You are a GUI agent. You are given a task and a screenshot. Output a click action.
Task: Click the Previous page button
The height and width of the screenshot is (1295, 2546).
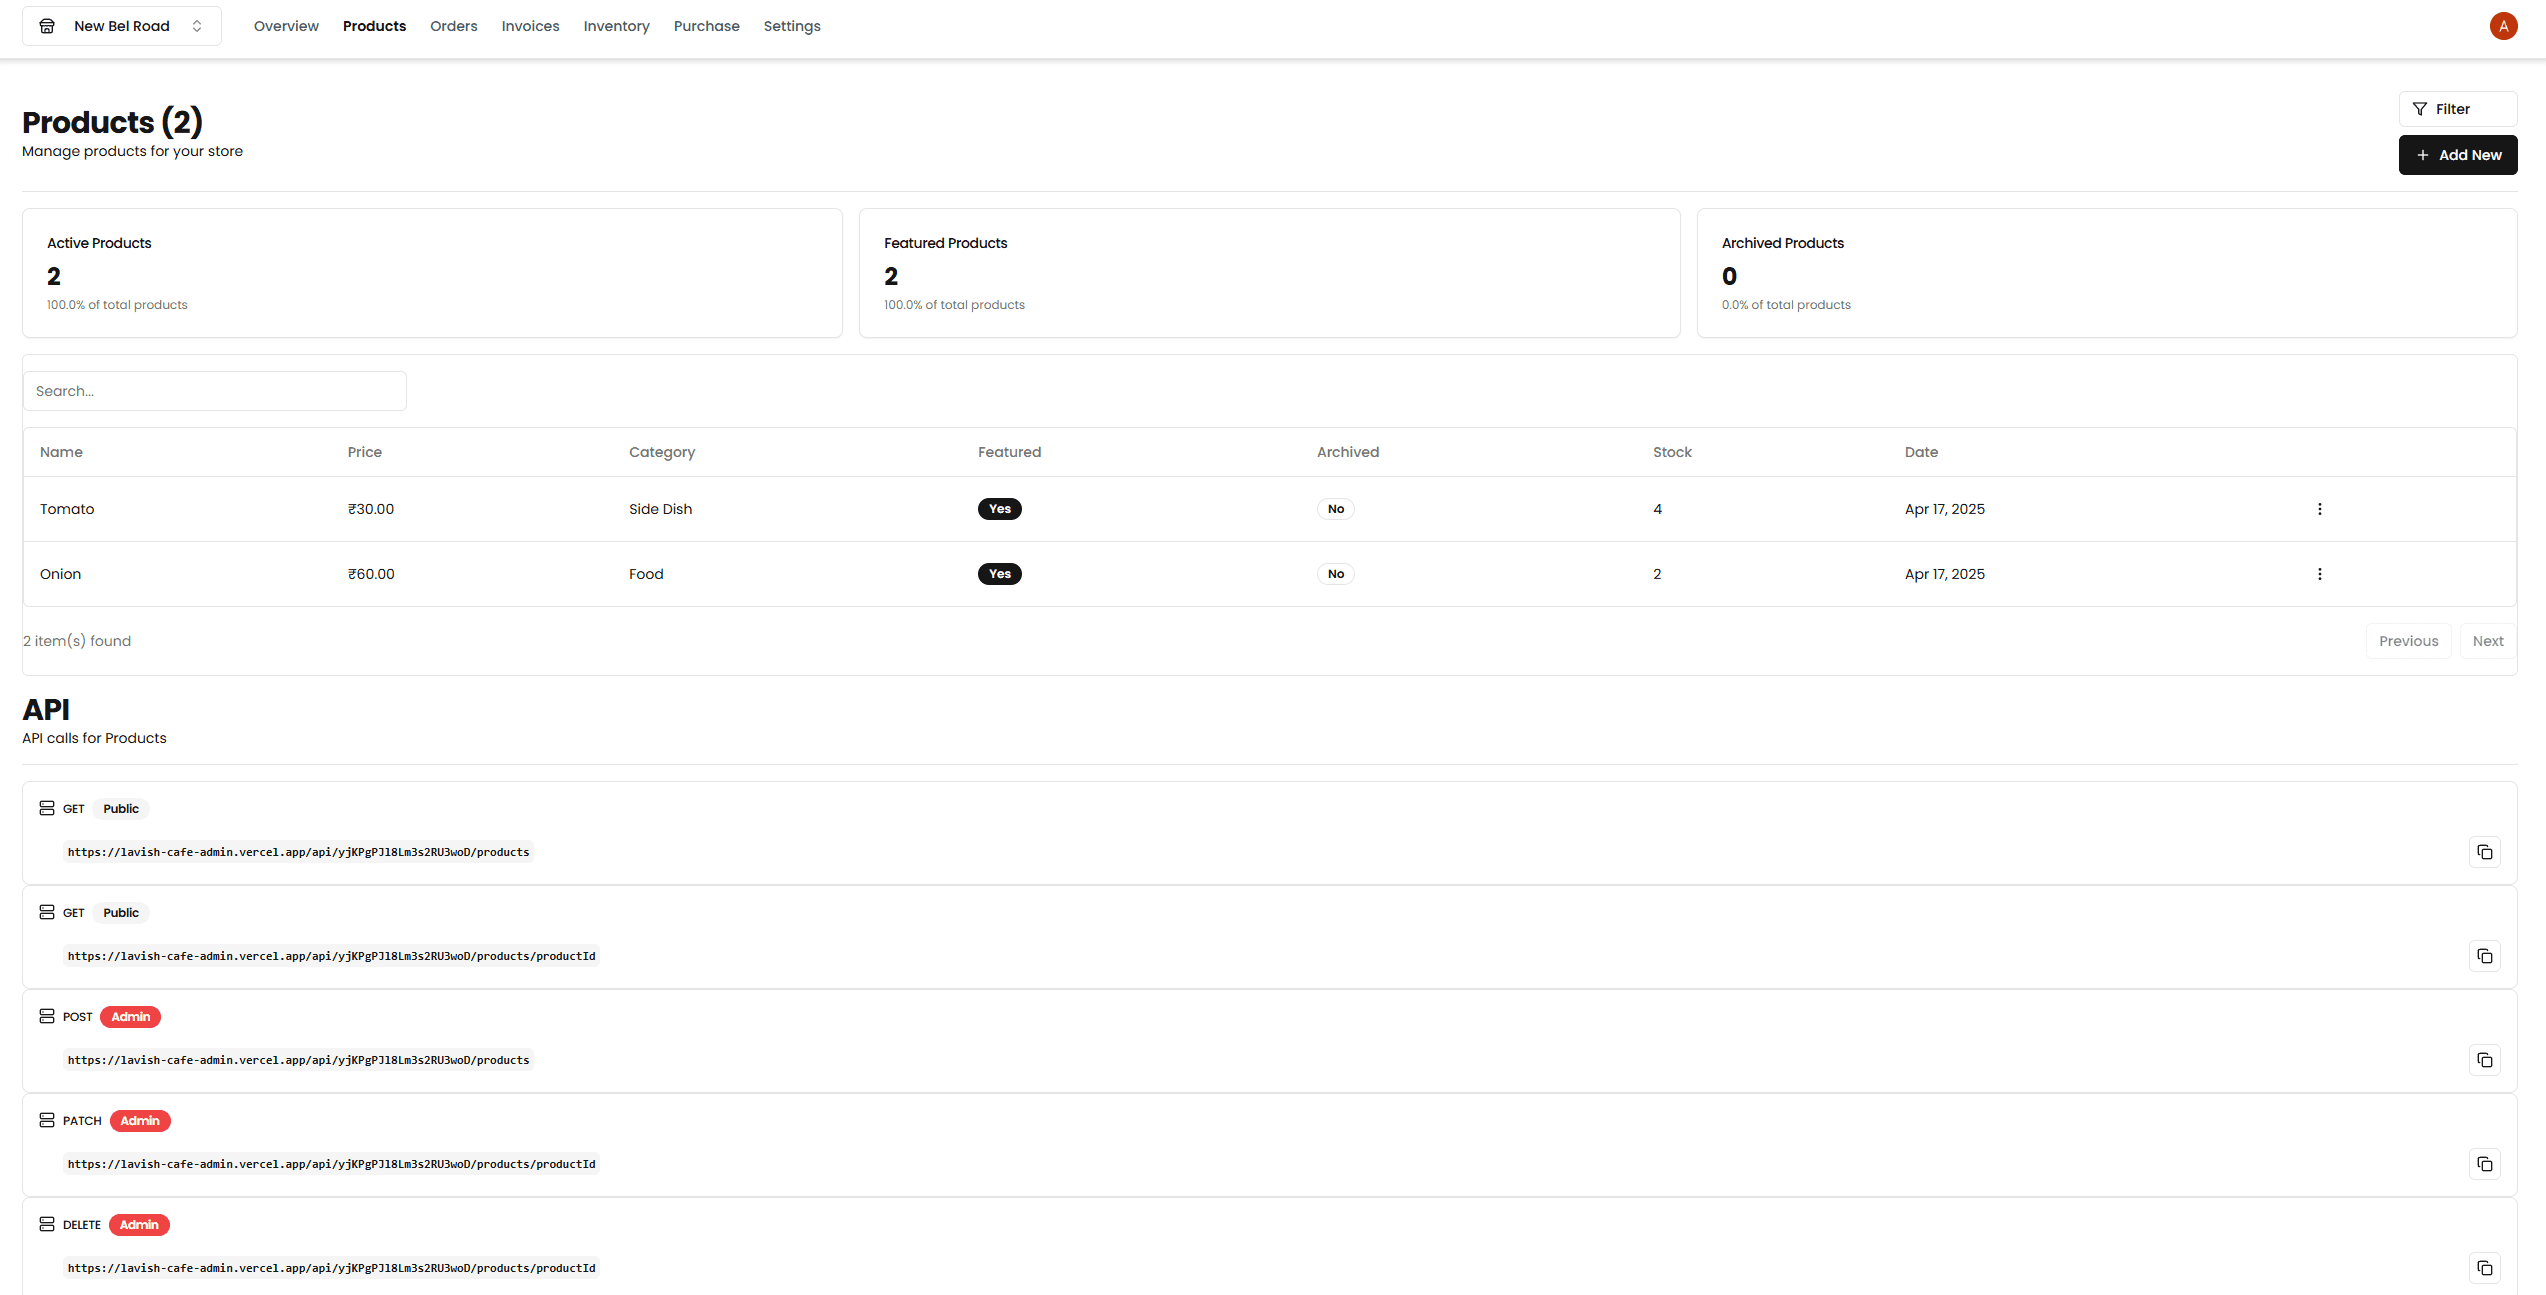tap(2408, 641)
